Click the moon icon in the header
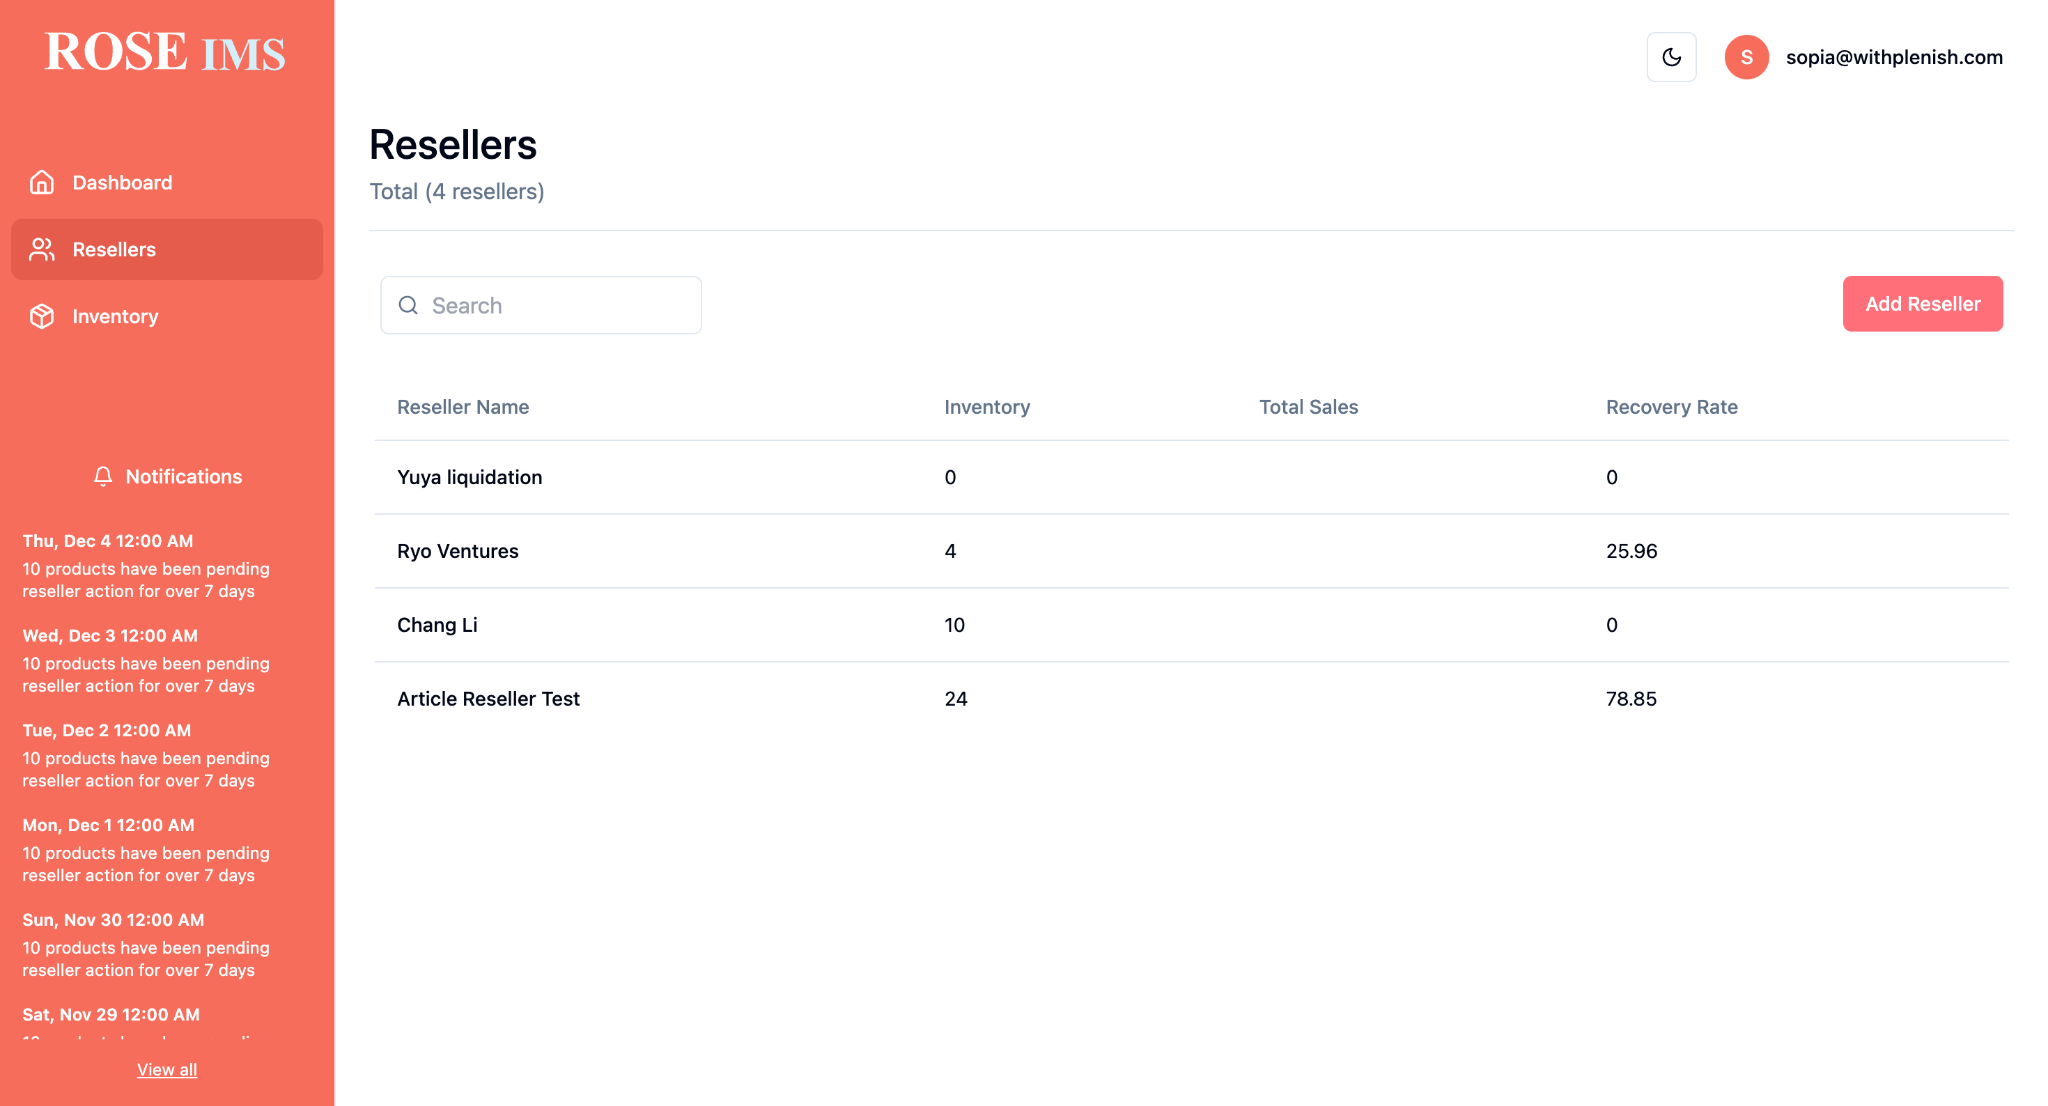The width and height of the screenshot is (2048, 1106). click(1671, 57)
